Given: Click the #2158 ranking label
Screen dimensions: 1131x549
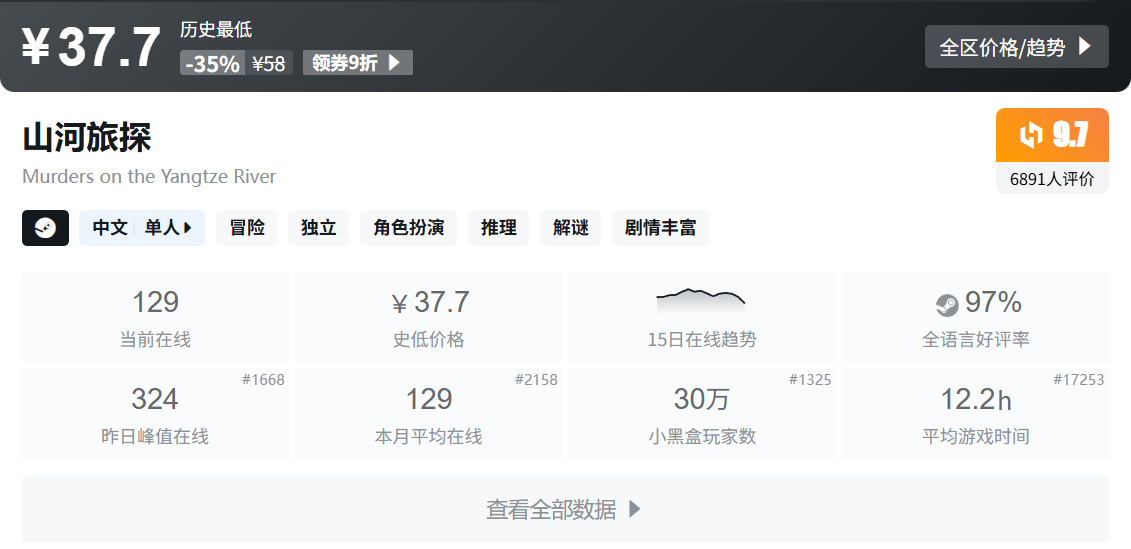Looking at the screenshot, I should pyautogui.click(x=536, y=379).
